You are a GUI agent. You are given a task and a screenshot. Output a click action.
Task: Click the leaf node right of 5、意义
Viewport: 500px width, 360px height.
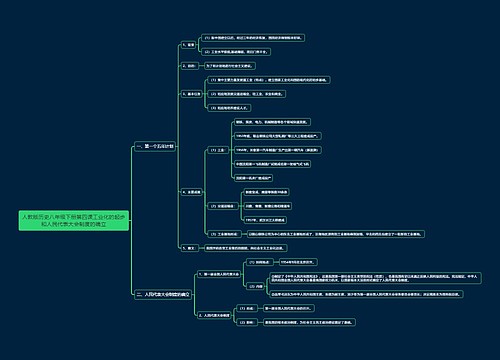pos(246,248)
